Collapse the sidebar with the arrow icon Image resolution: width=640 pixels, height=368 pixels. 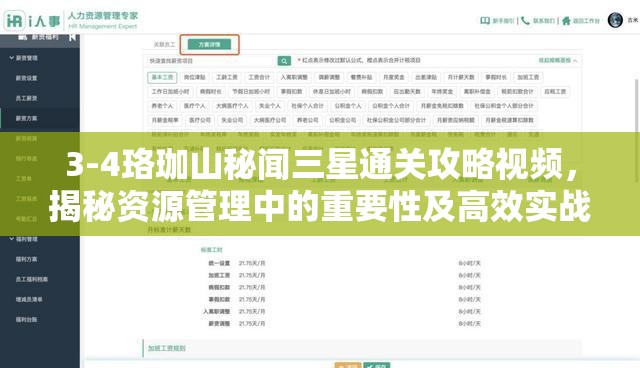click(x=72, y=37)
